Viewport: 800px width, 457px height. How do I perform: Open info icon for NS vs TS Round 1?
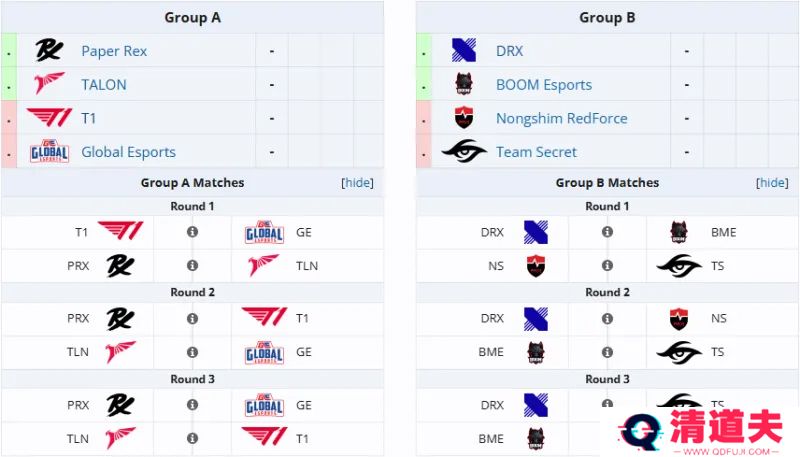(x=607, y=265)
